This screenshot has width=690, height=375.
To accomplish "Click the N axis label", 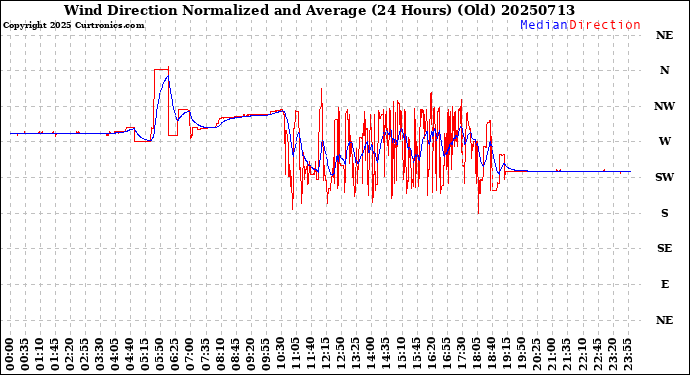I will (x=664, y=70).
